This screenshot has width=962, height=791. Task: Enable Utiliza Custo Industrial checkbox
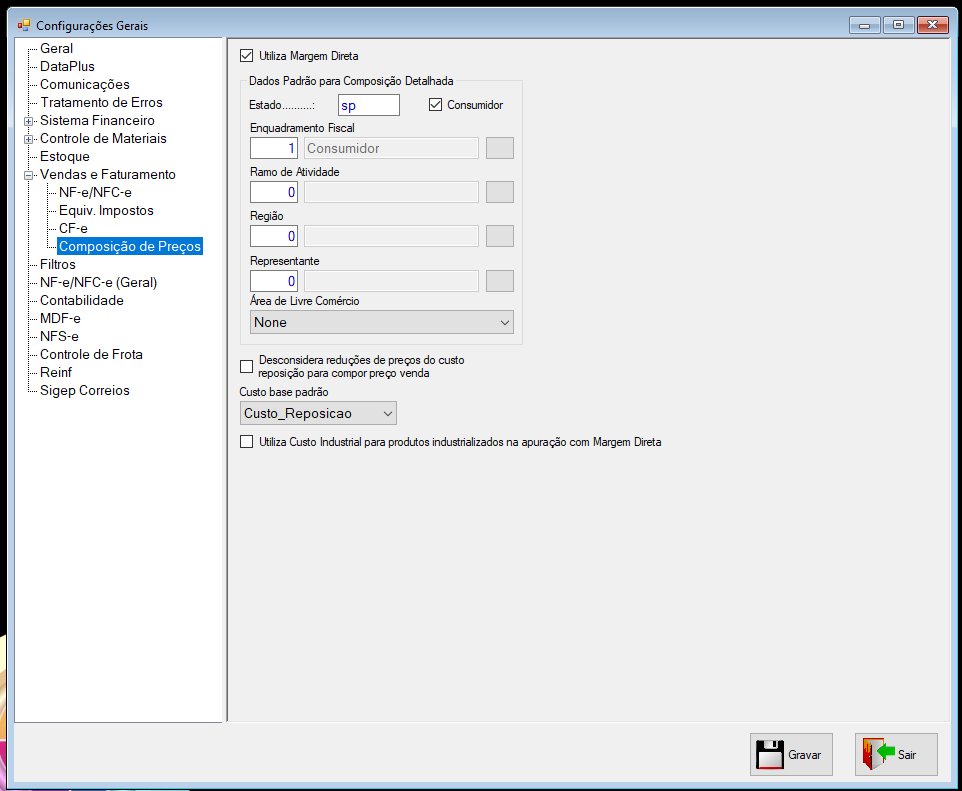click(x=246, y=442)
